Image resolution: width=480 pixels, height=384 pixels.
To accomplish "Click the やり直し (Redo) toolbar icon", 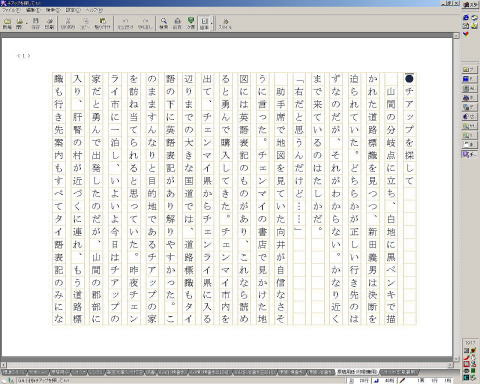I will tap(145, 23).
